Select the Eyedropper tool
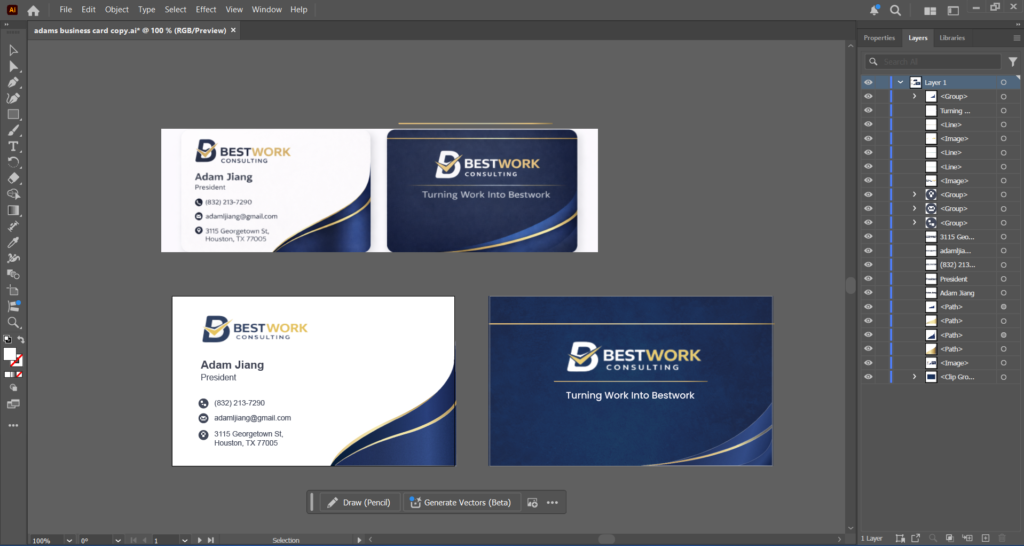This screenshot has width=1024, height=546. (x=13, y=242)
